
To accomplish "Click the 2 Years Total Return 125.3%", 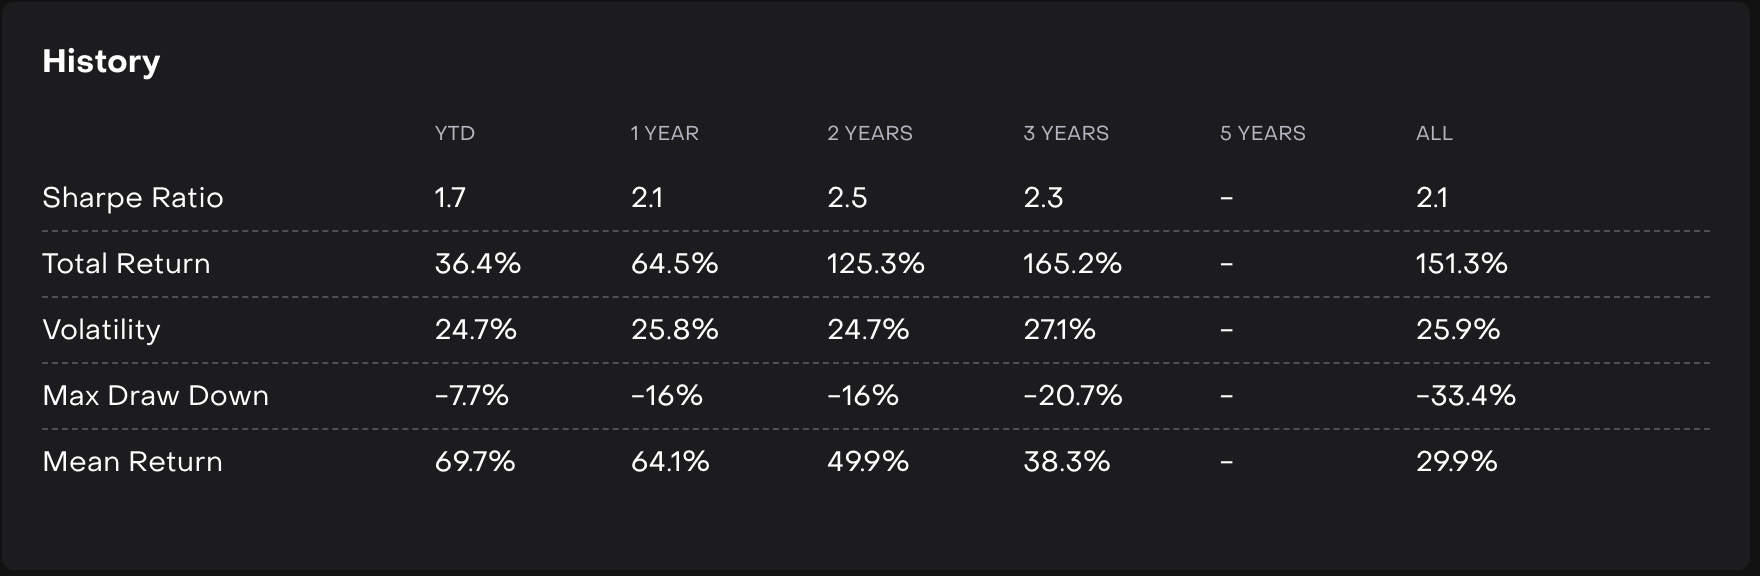I will click(875, 263).
